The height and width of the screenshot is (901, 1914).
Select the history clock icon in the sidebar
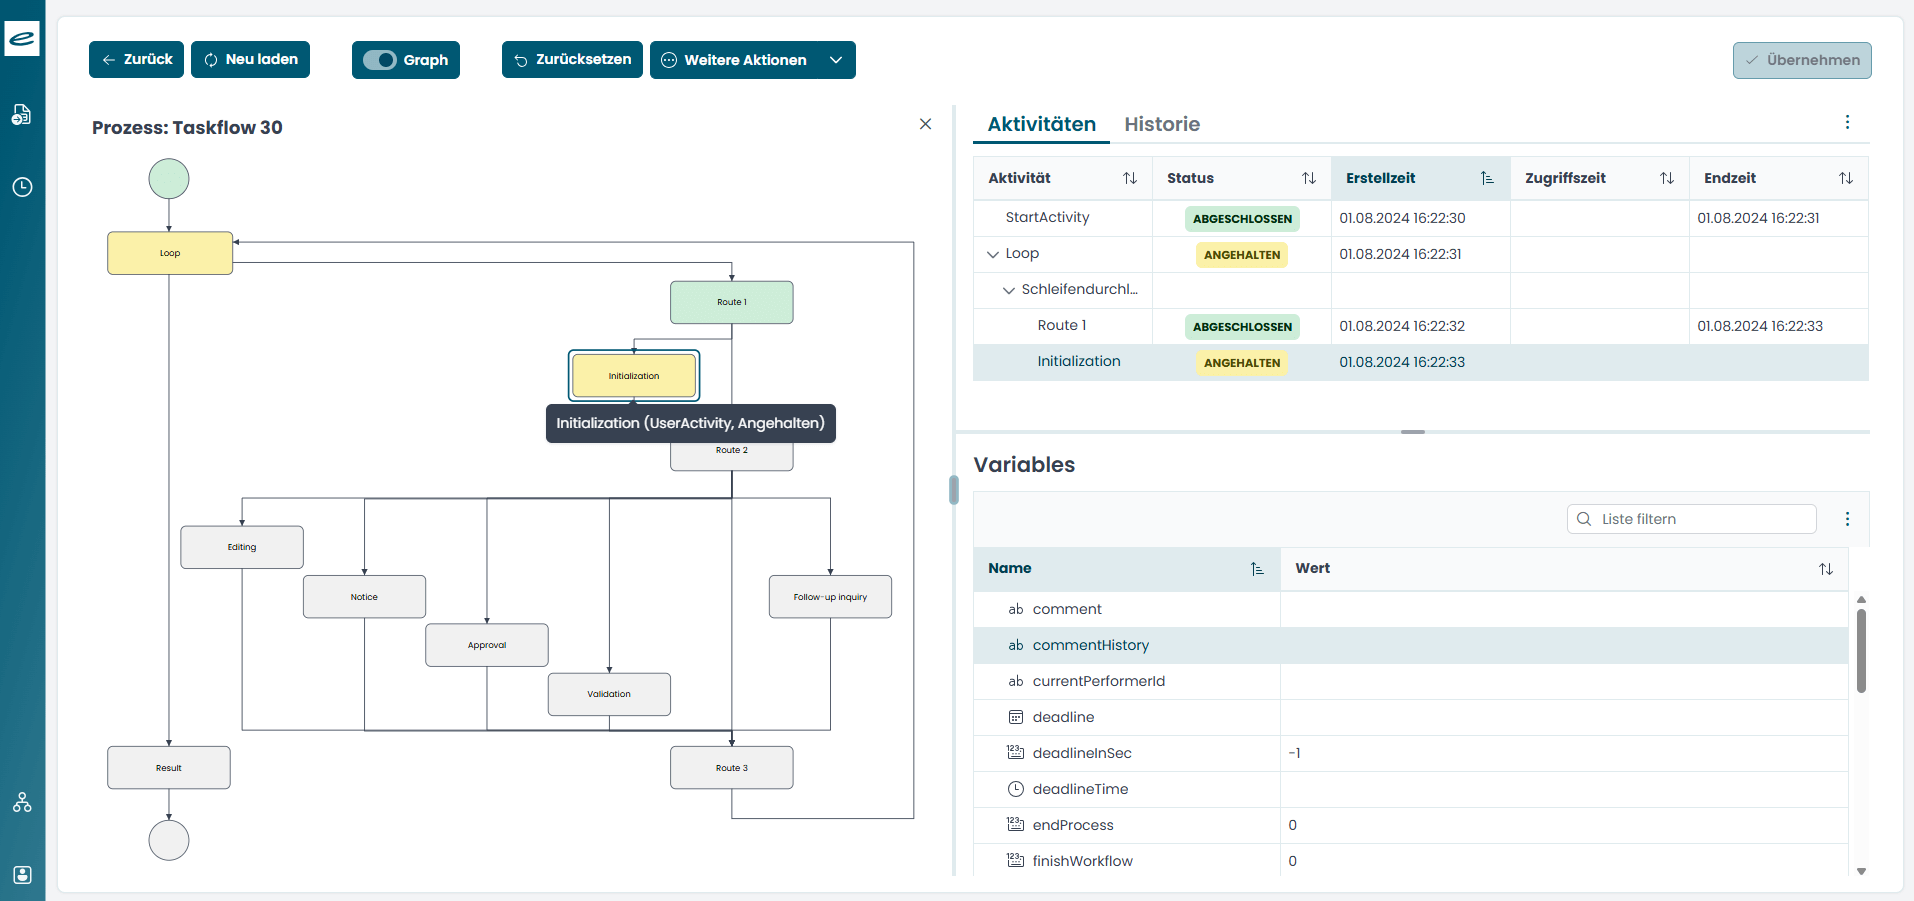click(x=22, y=187)
